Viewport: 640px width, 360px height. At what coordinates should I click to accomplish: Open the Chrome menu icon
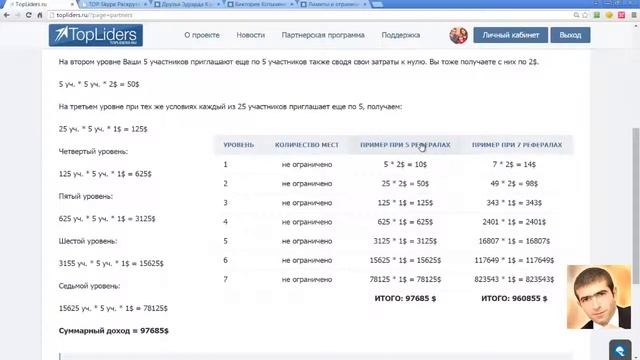click(634, 15)
